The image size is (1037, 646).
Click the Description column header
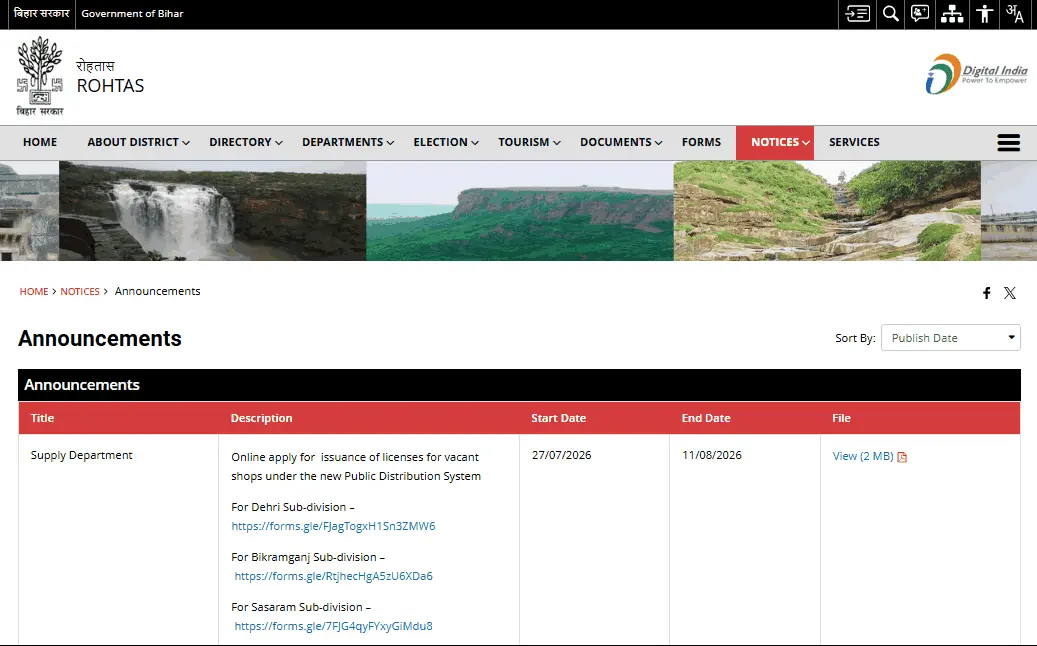coord(261,418)
